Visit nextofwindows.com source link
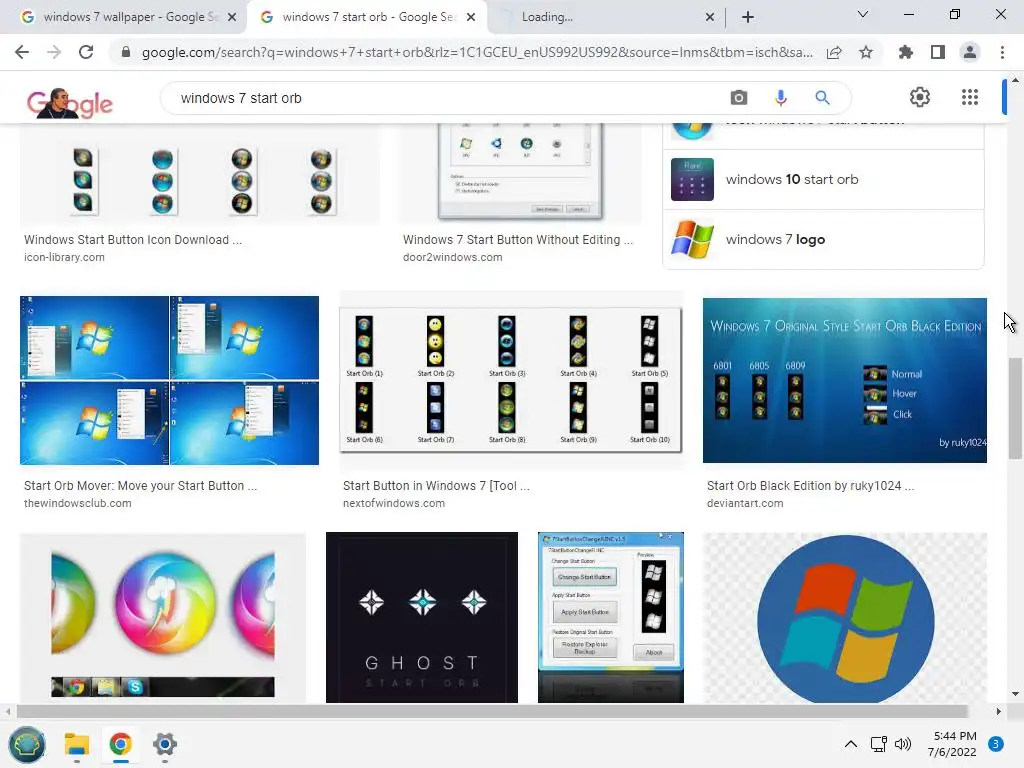The image size is (1024, 768). click(394, 504)
